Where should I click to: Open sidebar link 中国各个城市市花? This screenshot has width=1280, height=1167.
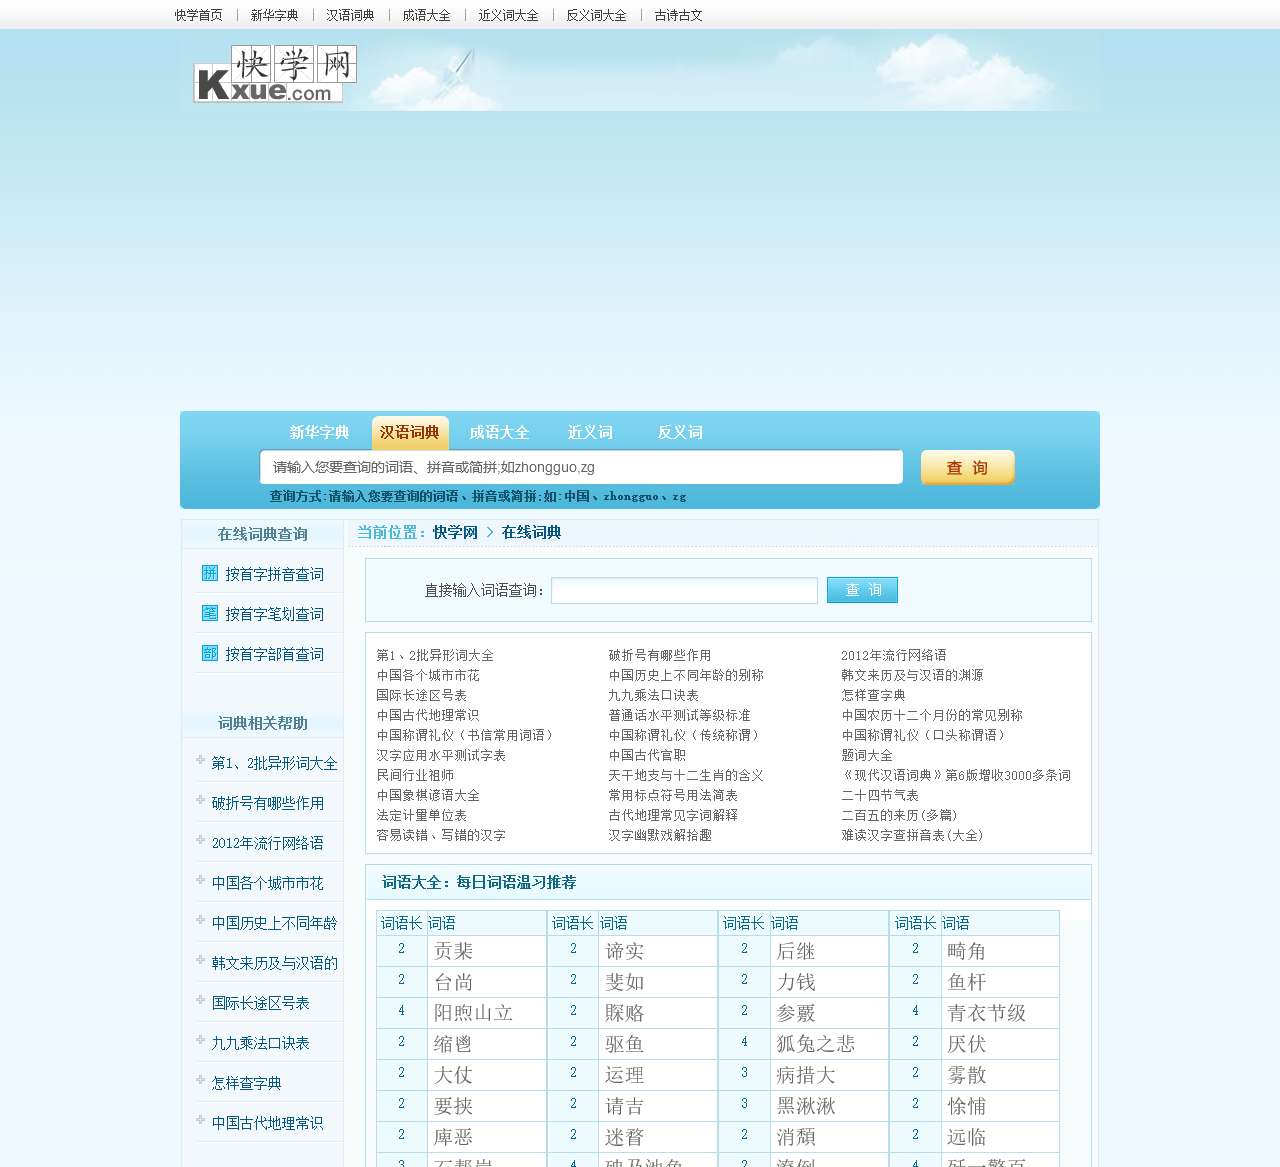click(x=267, y=883)
